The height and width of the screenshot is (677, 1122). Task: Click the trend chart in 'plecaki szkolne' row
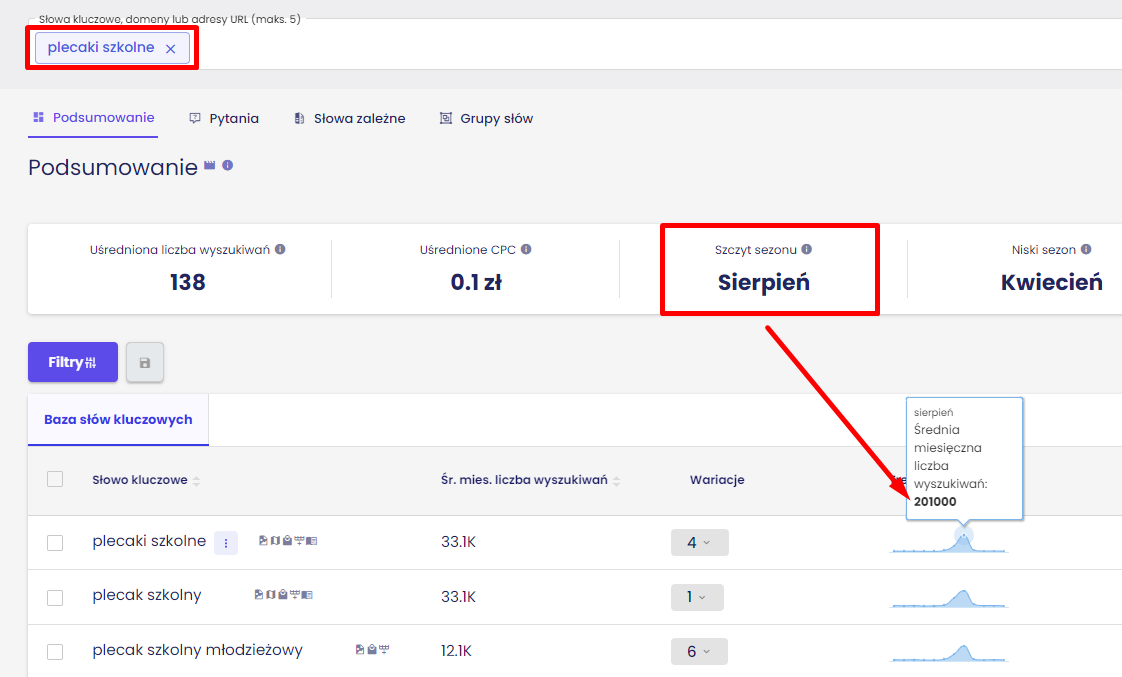(x=949, y=542)
